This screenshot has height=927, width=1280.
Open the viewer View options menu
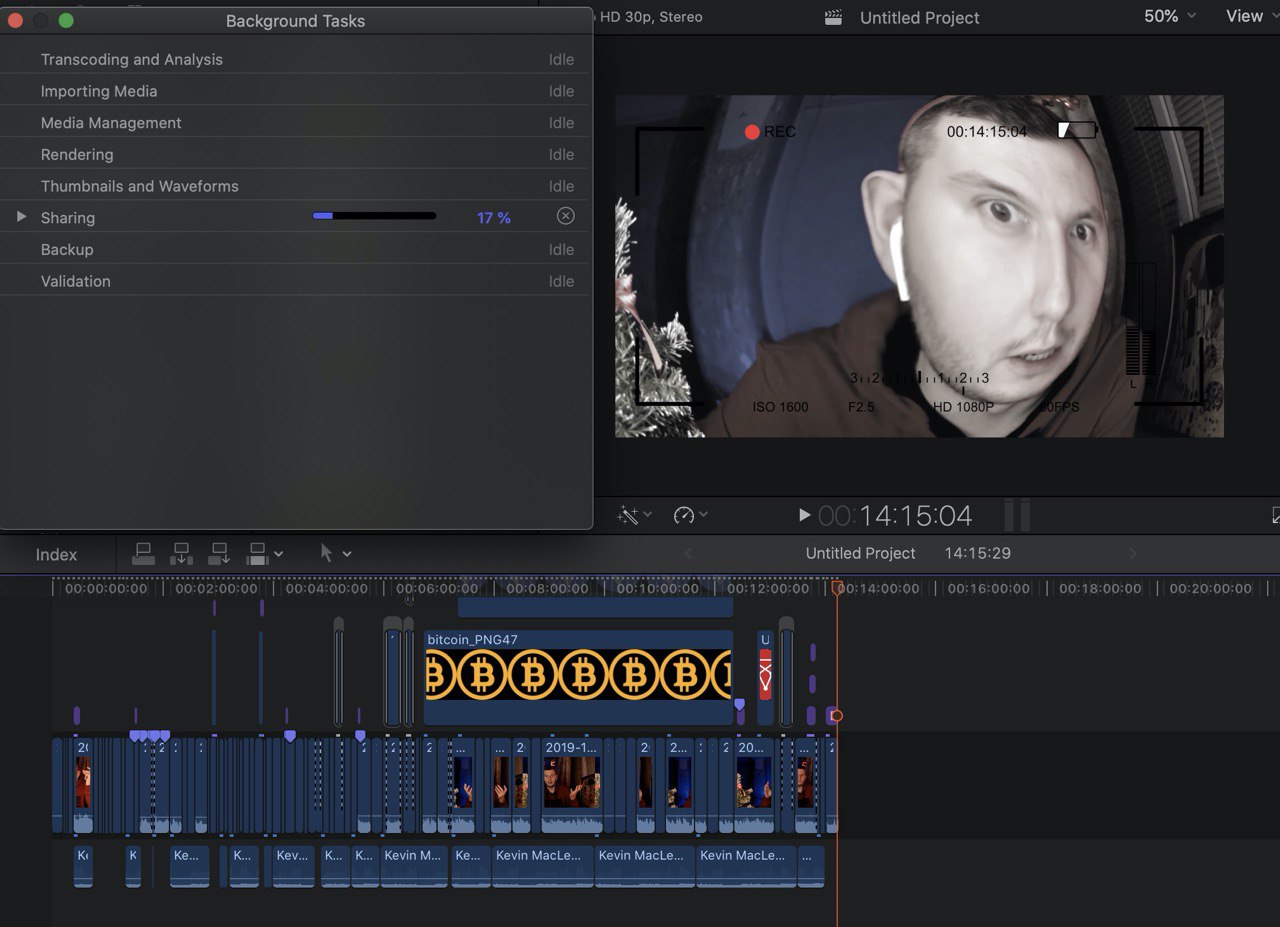1251,16
